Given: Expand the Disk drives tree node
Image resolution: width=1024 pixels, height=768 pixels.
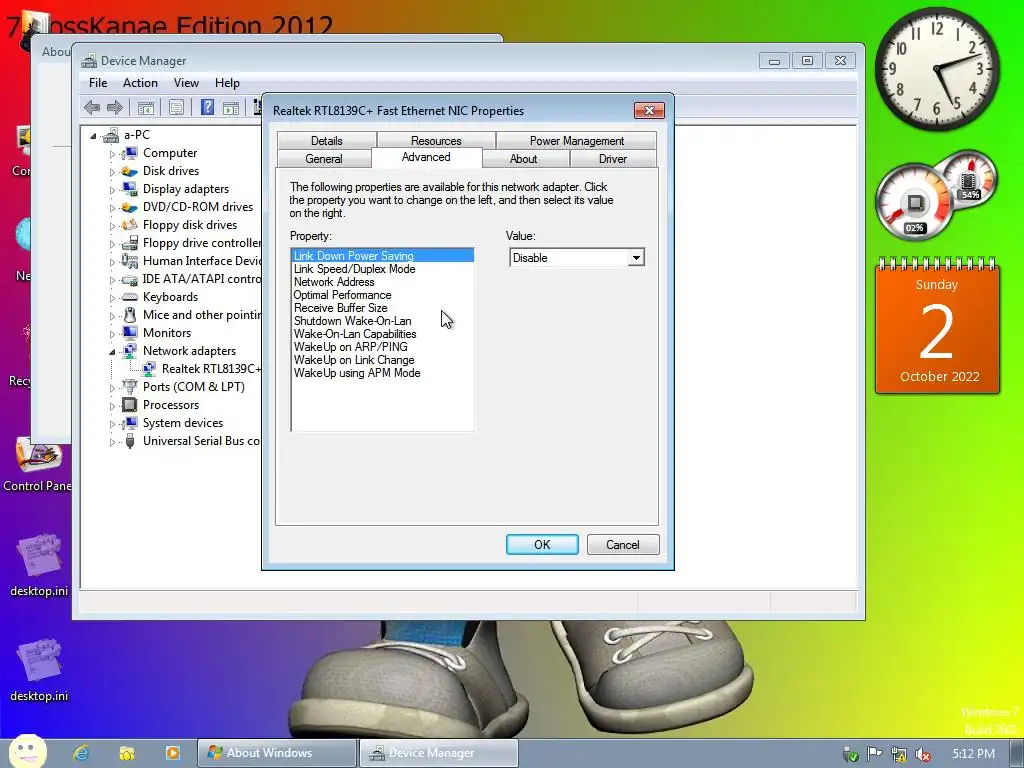Looking at the screenshot, I should click(x=112, y=172).
